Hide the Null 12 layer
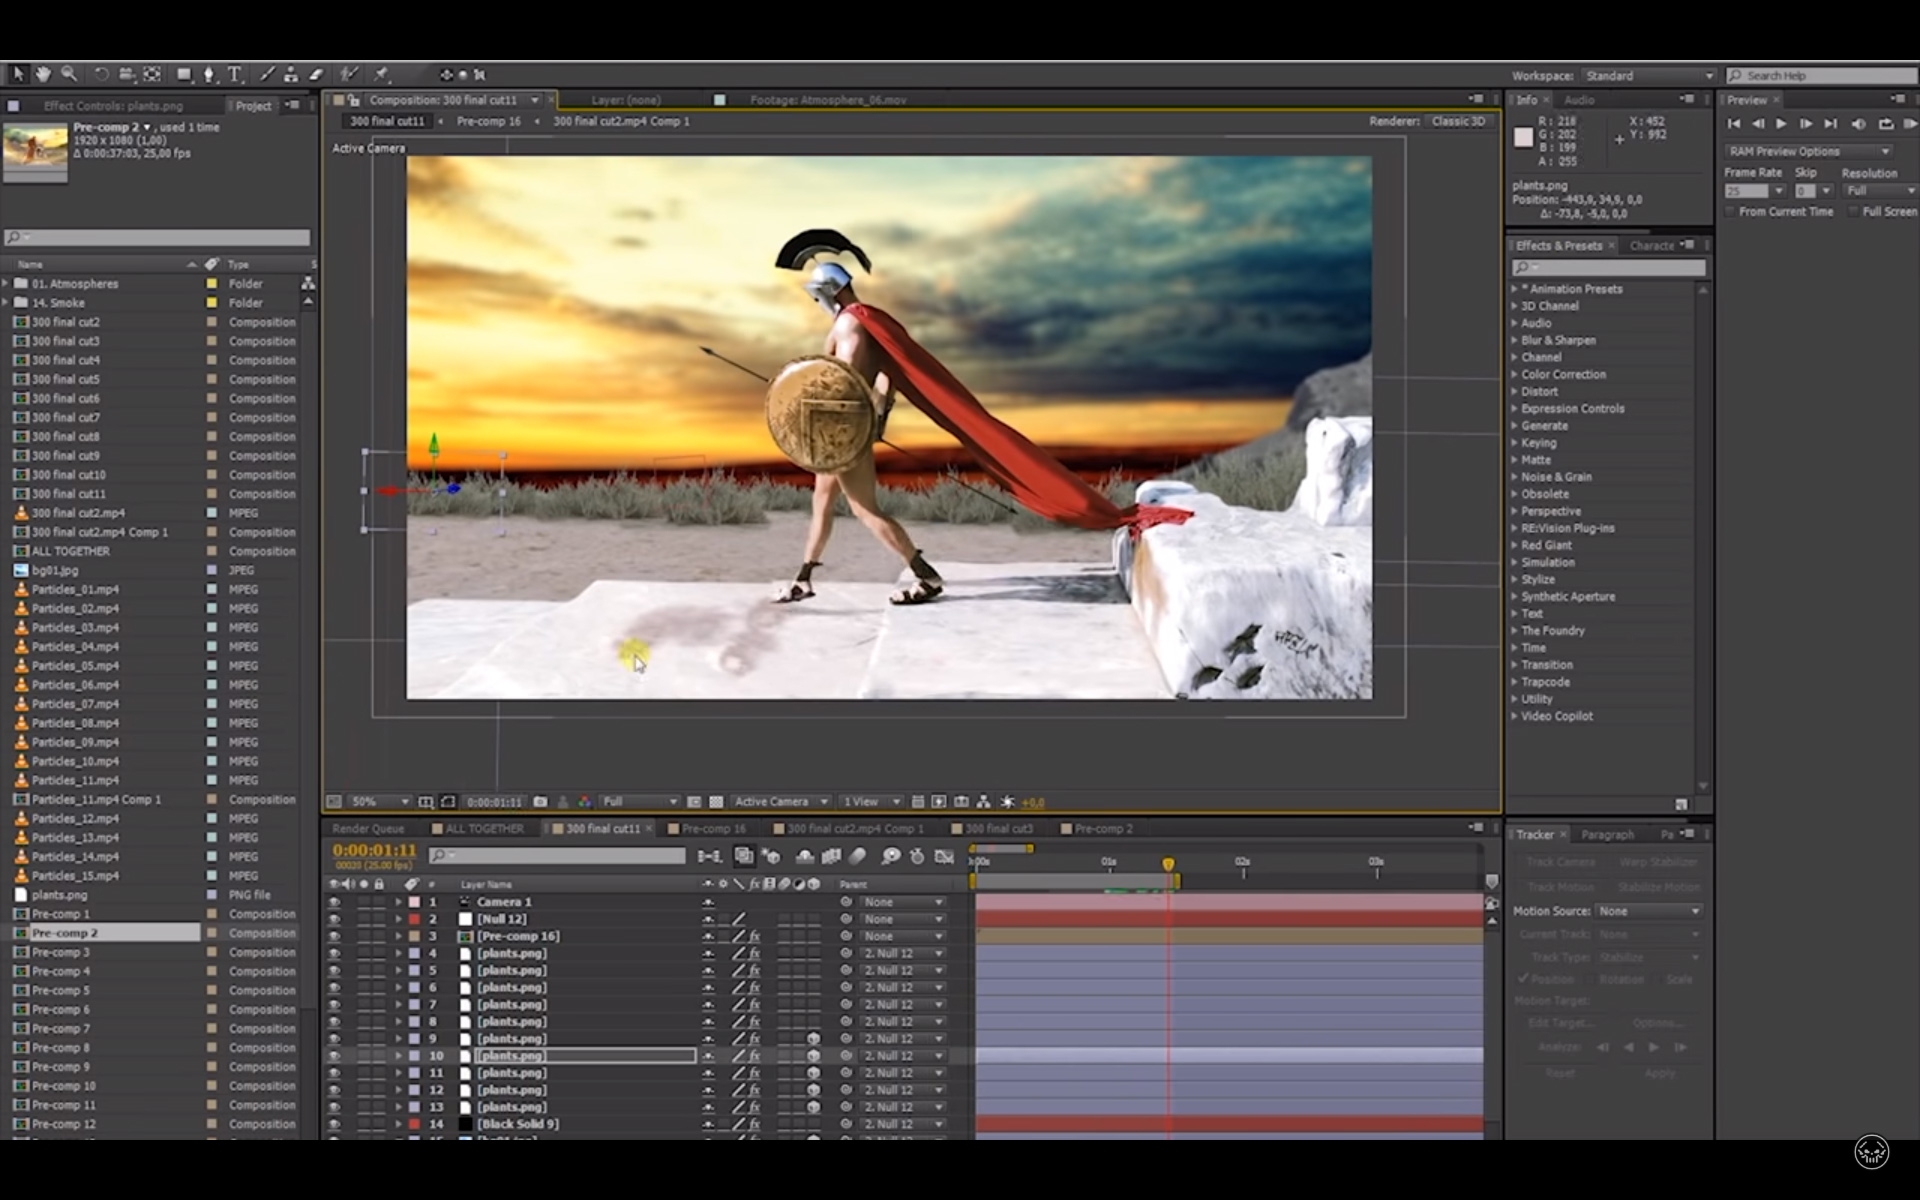The width and height of the screenshot is (1920, 1200). pos(334,919)
